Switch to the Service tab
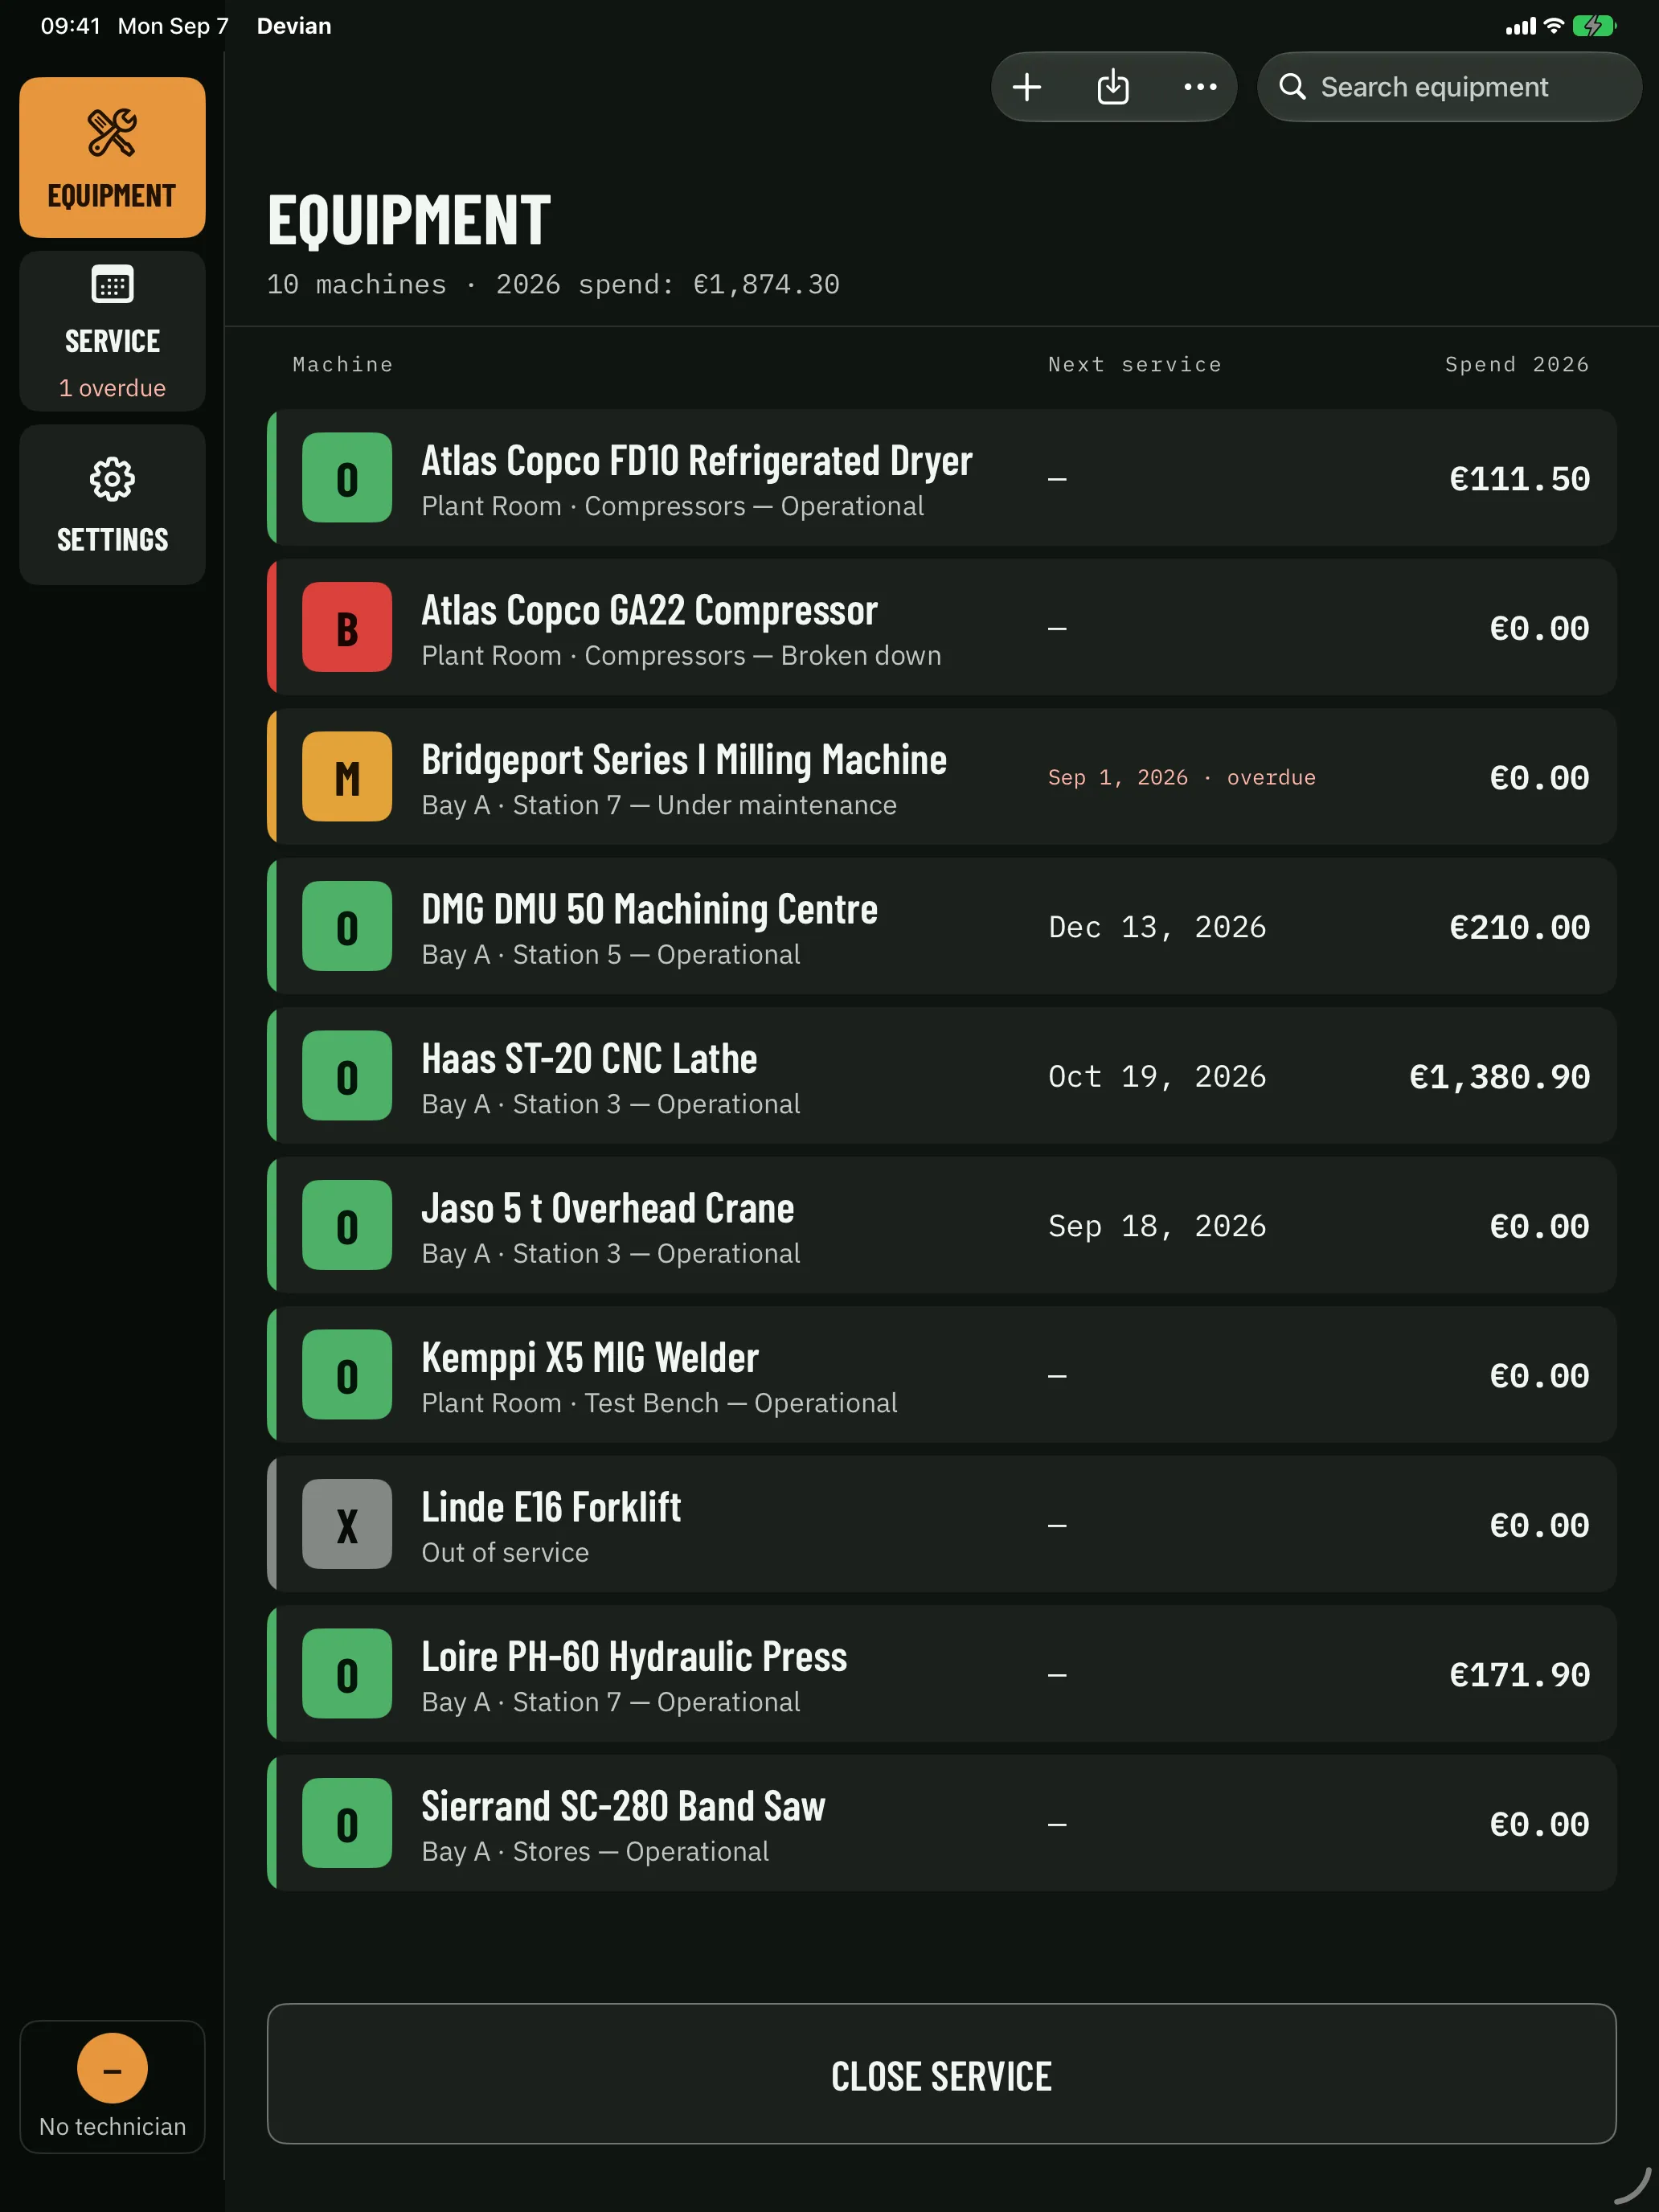The image size is (1659, 2212). 112,331
